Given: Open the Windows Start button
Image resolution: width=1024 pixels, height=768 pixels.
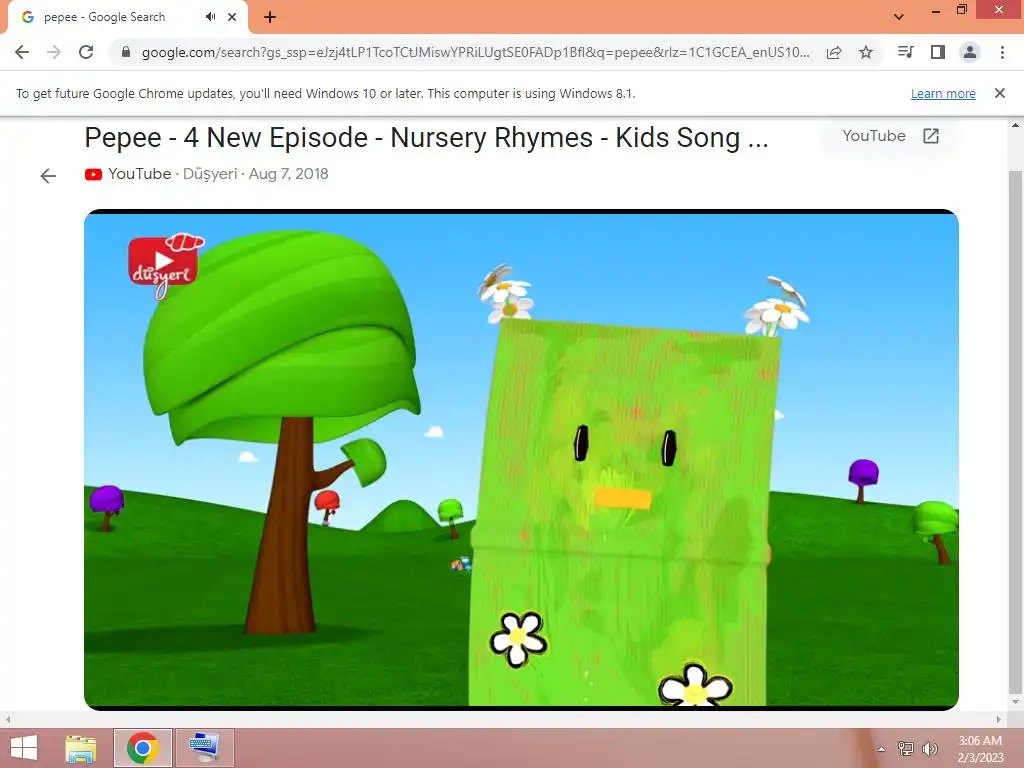Looking at the screenshot, I should 24,748.
